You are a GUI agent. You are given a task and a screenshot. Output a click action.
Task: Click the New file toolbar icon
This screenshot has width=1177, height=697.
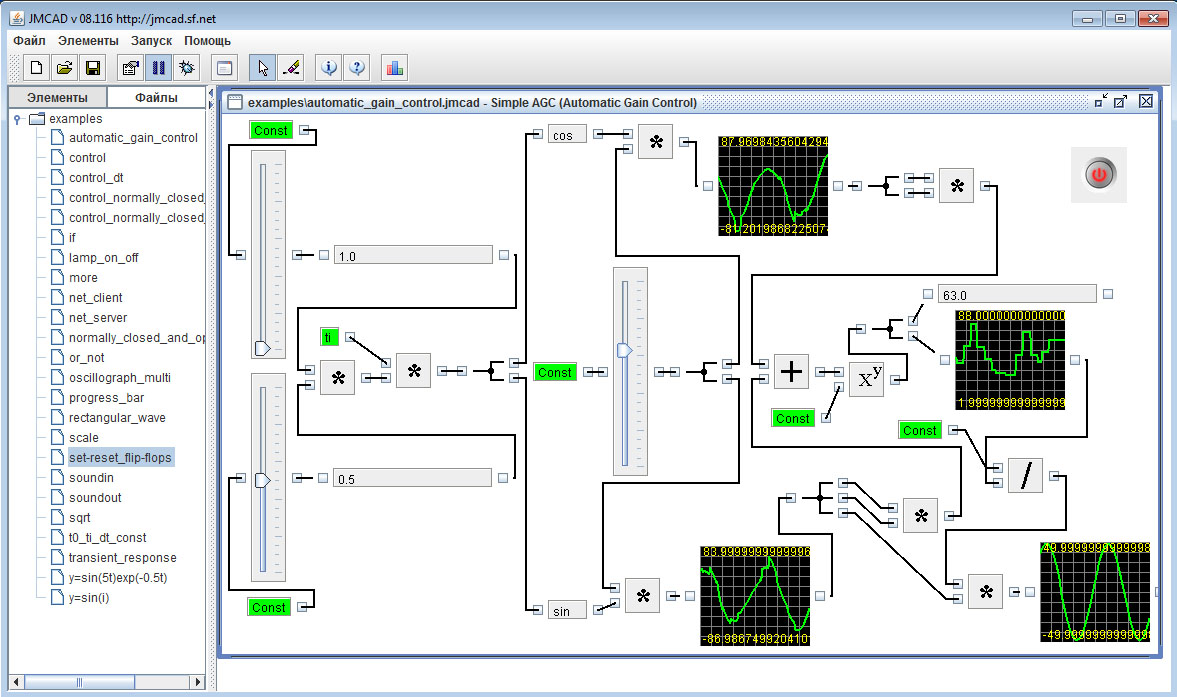coord(36,68)
